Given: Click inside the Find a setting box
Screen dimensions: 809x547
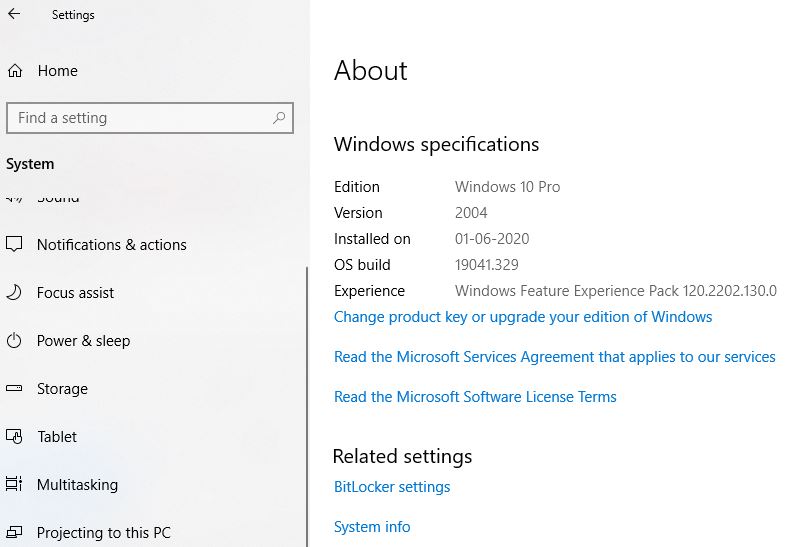Looking at the screenshot, I should coord(150,118).
